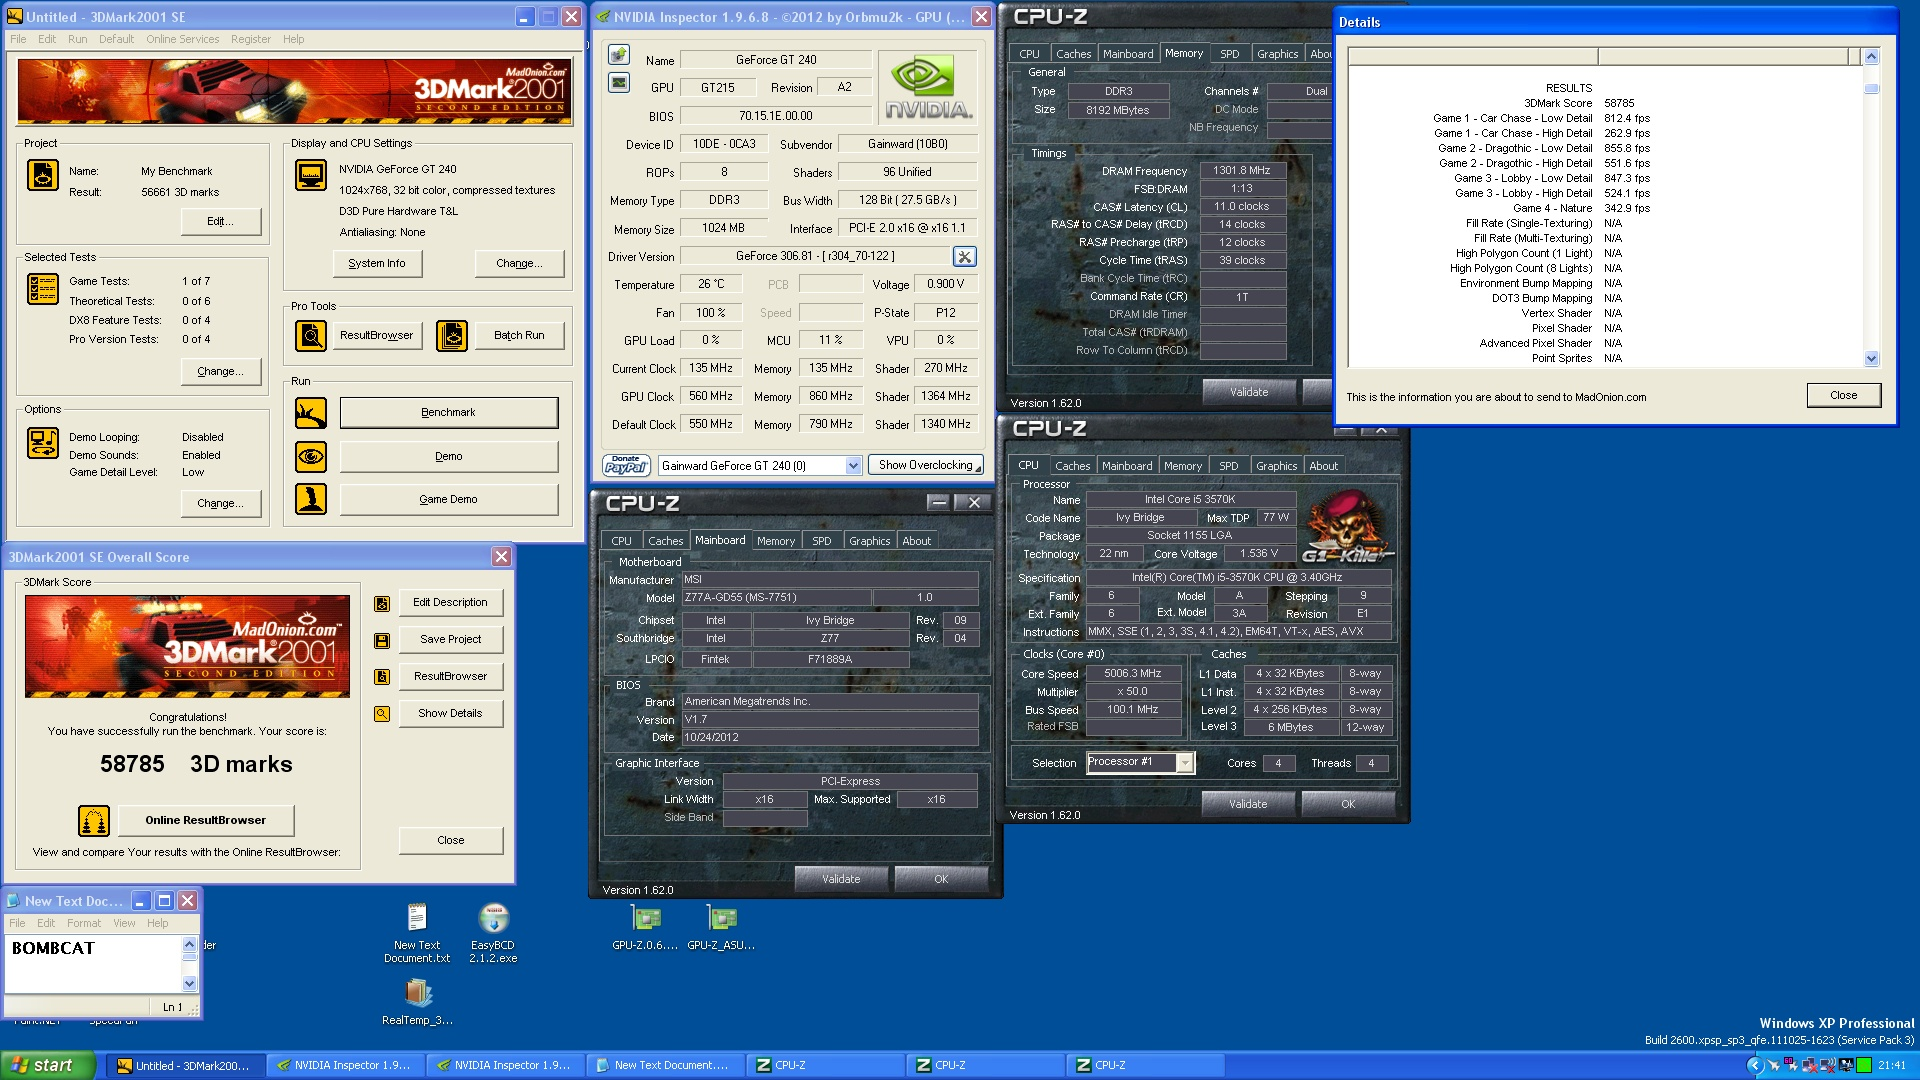Click the Online ResultBrowser icon

pos(94,821)
